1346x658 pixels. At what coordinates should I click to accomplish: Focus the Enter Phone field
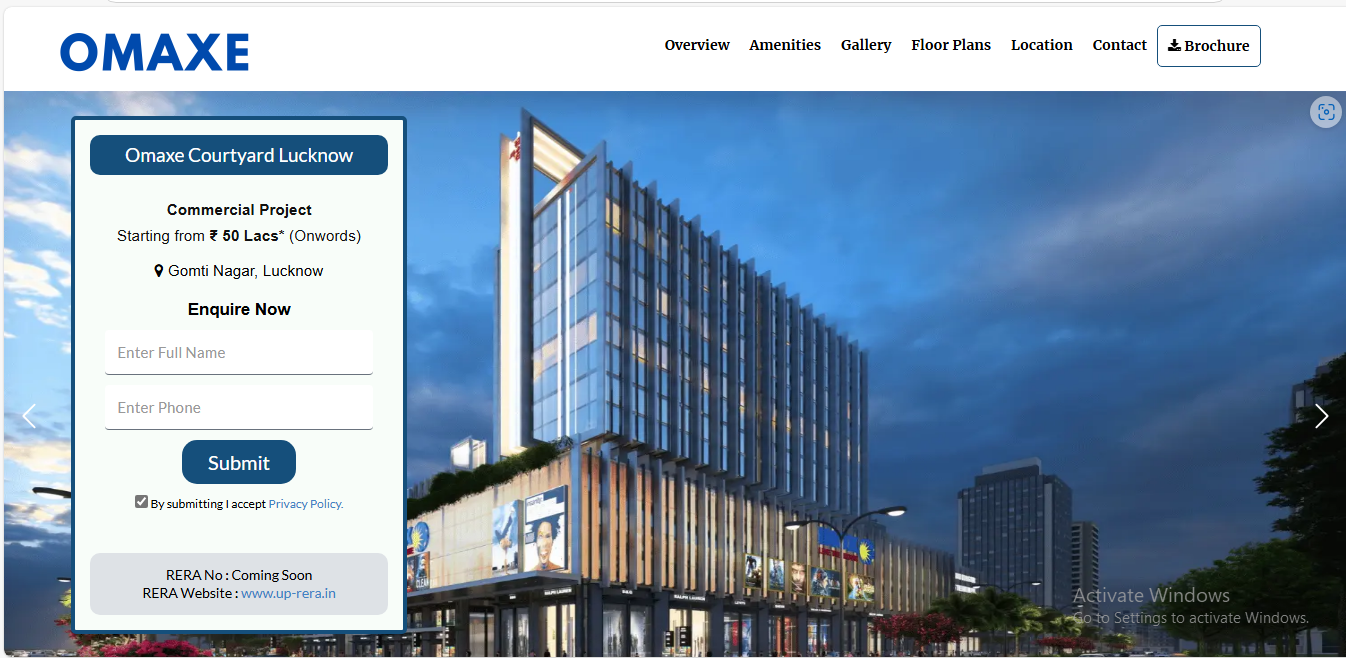[x=239, y=408]
